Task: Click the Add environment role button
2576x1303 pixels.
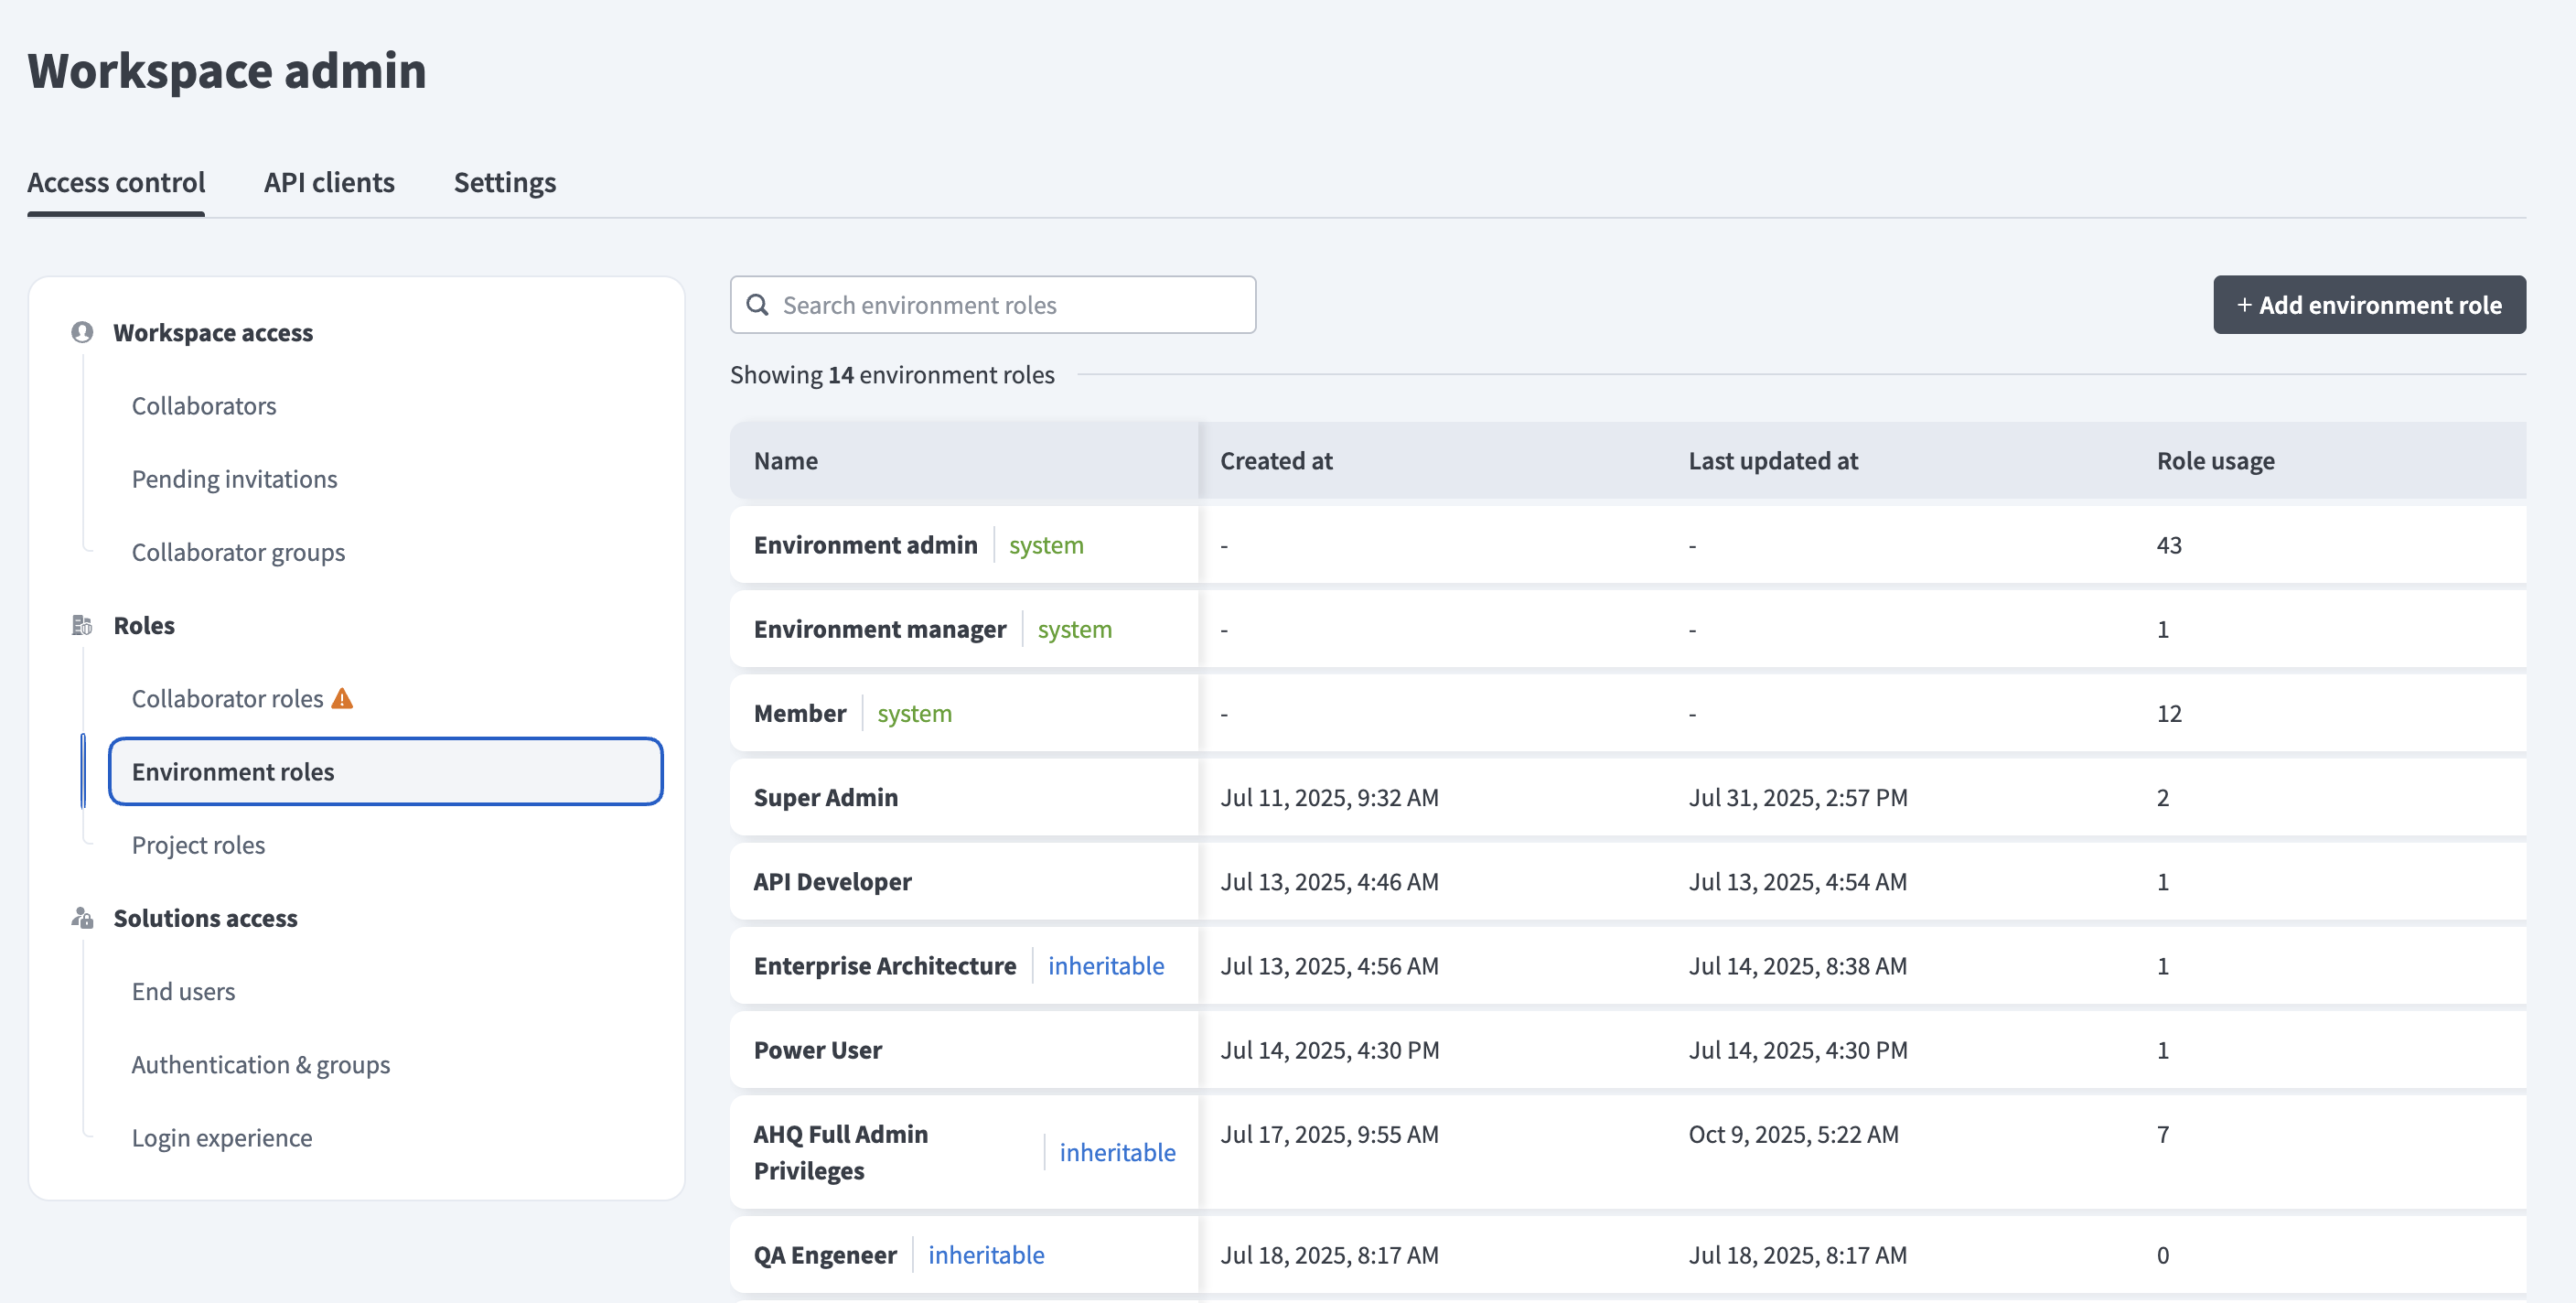Action: click(x=2370, y=304)
